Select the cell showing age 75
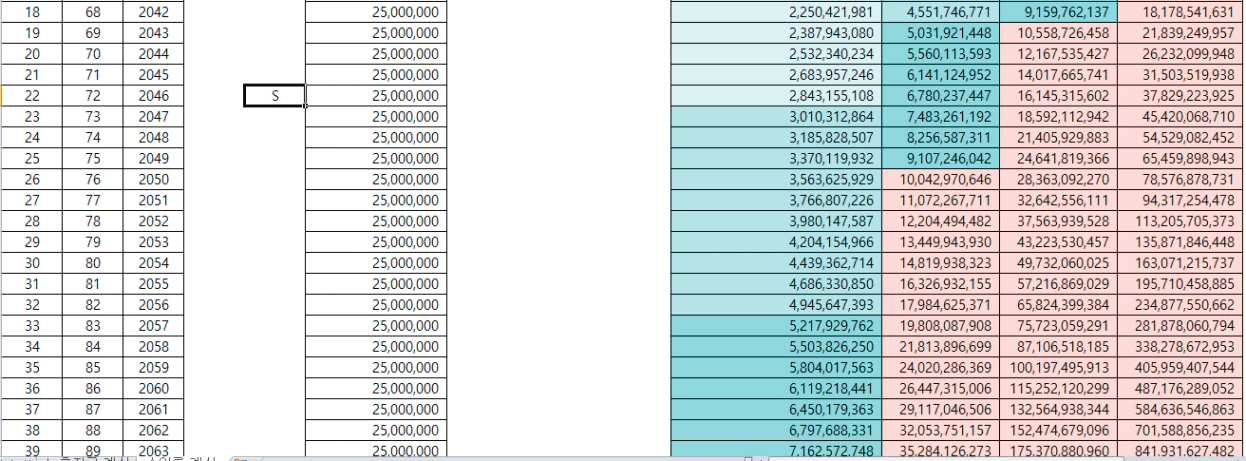1246x461 pixels. 91,158
